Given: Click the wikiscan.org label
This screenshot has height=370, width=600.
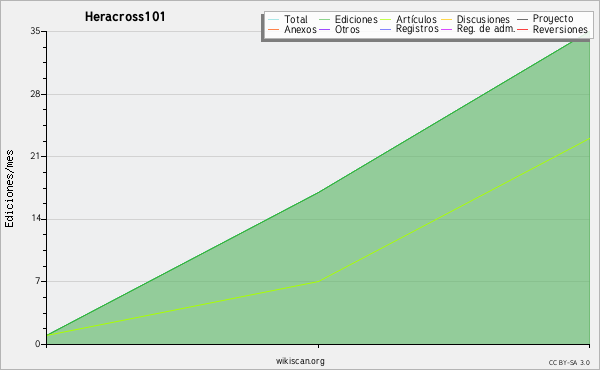Looking at the screenshot, I should pyautogui.click(x=300, y=361).
